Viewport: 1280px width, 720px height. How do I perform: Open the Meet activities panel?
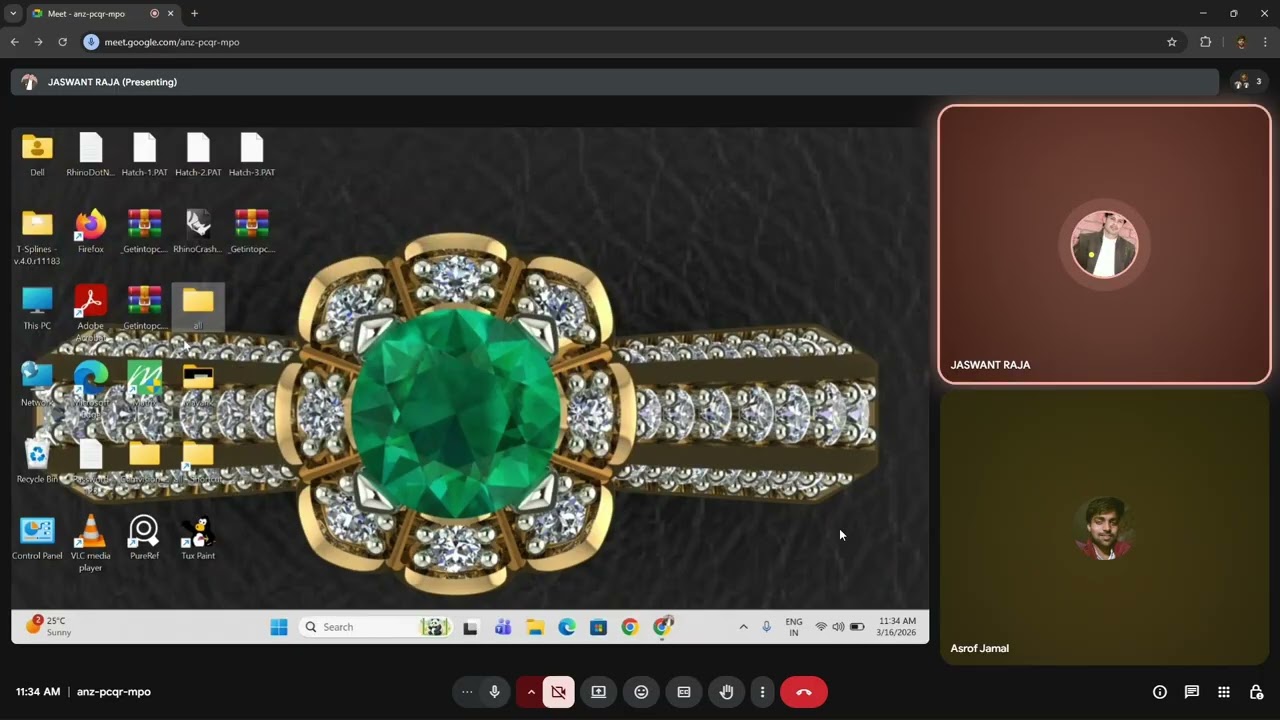1224,692
